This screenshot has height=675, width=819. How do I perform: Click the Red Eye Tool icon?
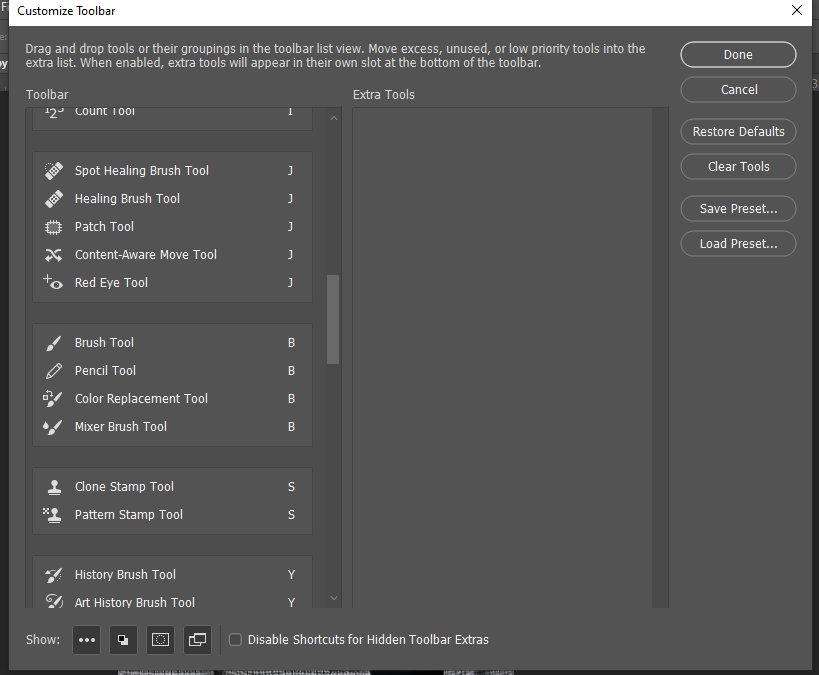tap(53, 282)
